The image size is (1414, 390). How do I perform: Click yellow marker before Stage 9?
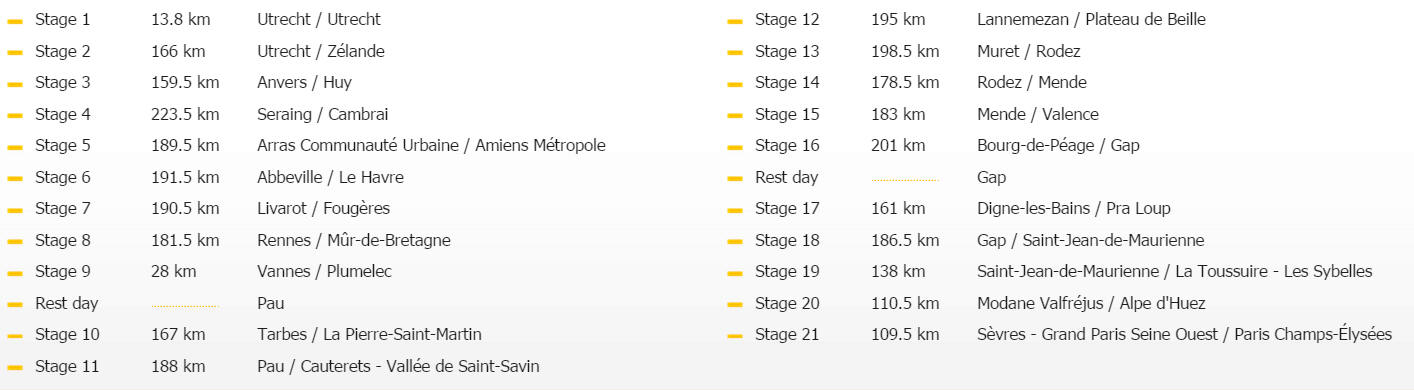(x=15, y=273)
